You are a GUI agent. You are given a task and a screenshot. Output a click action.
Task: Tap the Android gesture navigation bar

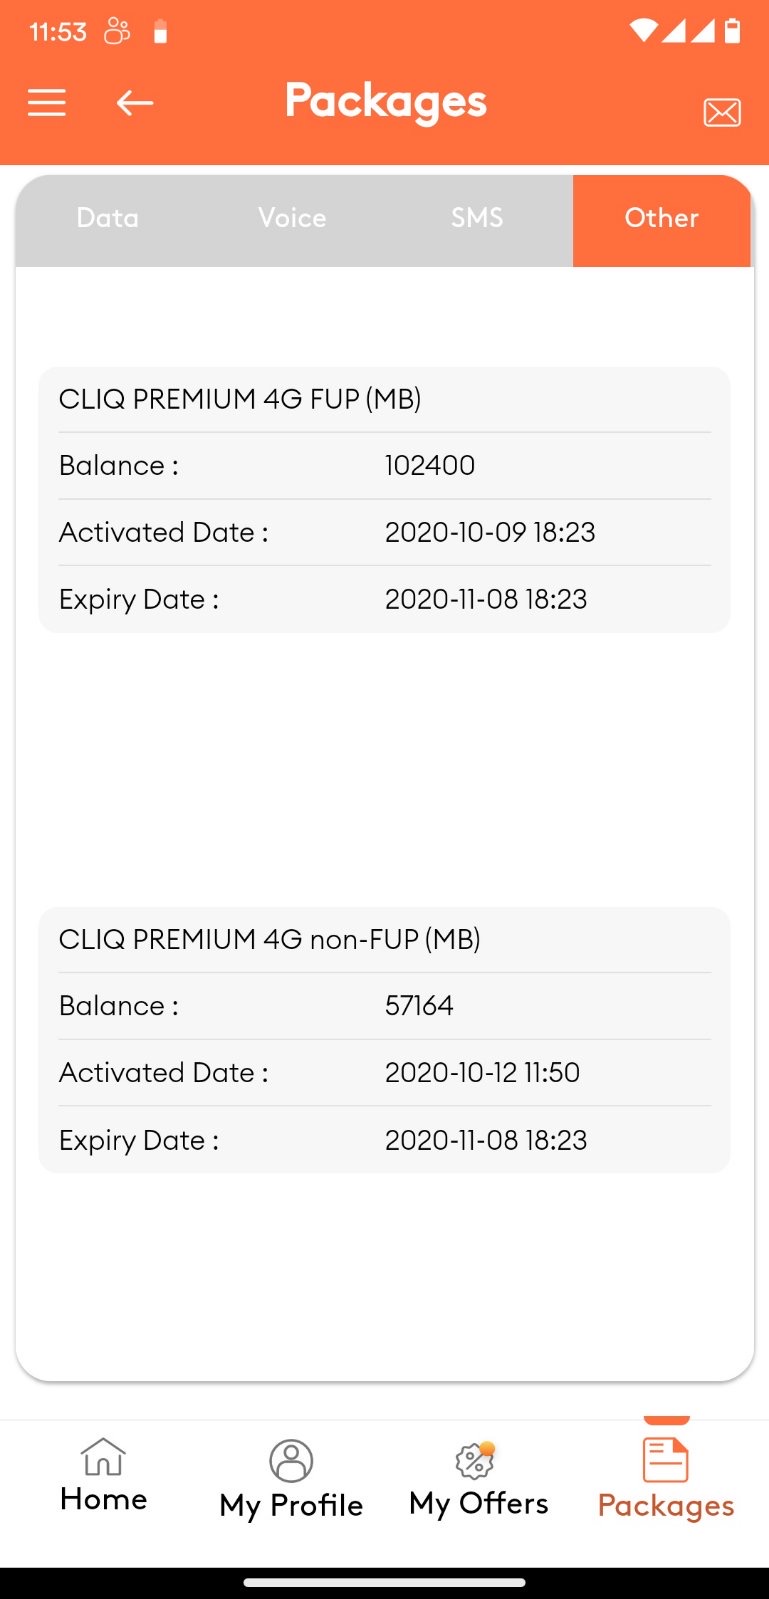(x=384, y=1582)
